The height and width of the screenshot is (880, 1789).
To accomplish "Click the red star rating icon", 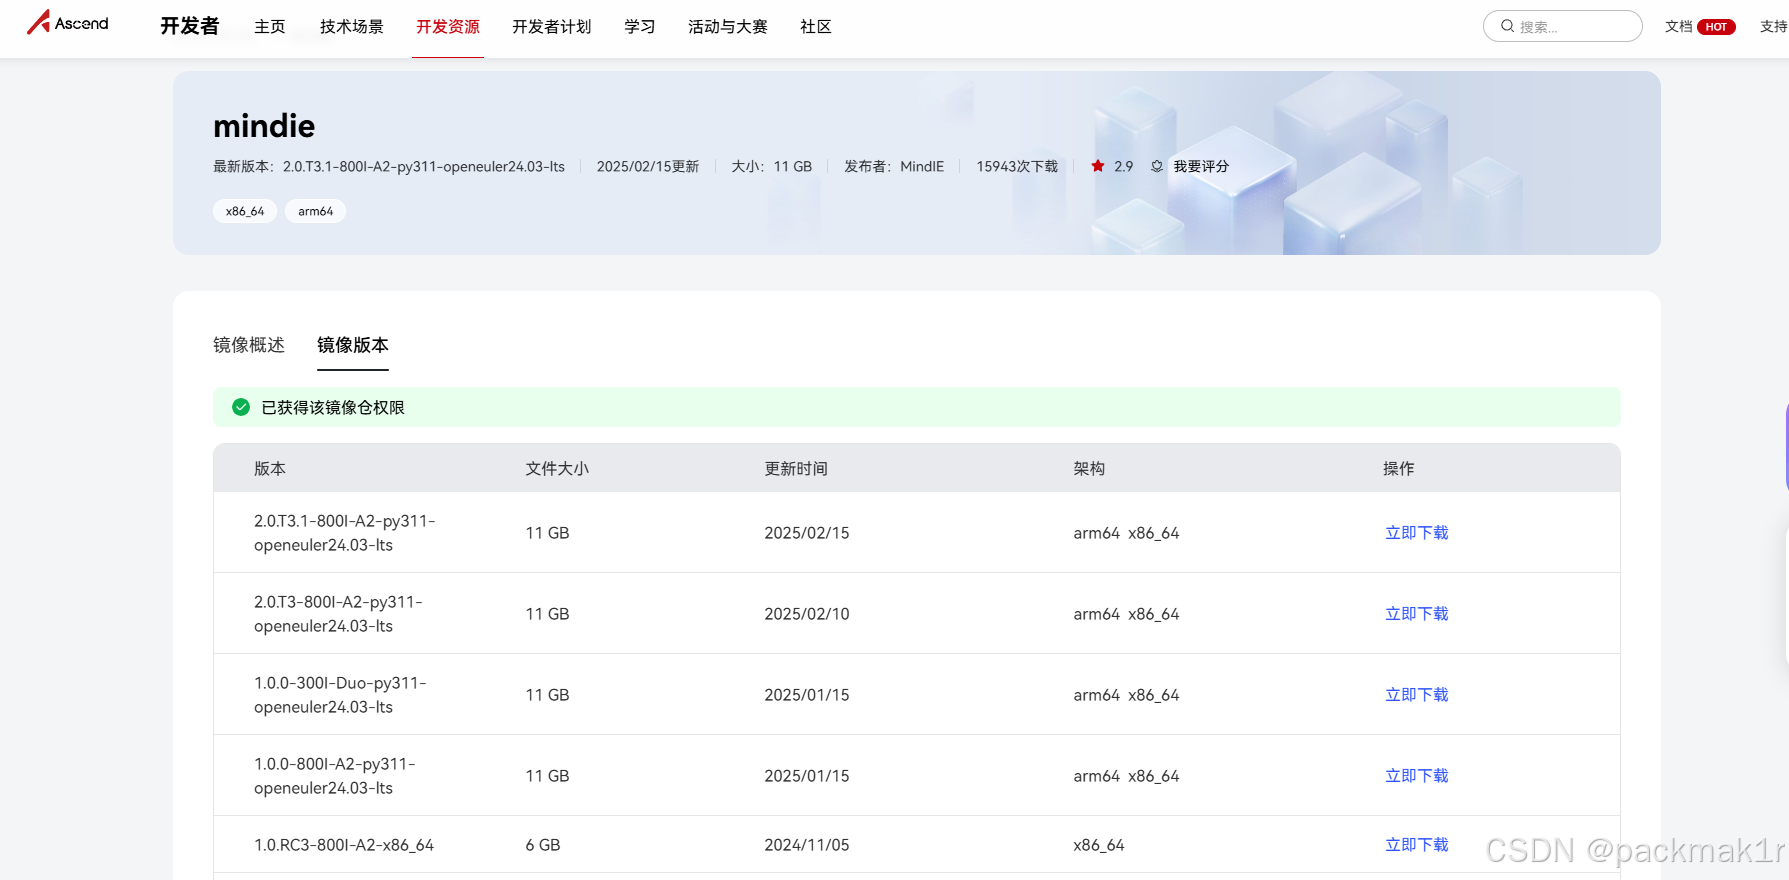I will 1098,166.
